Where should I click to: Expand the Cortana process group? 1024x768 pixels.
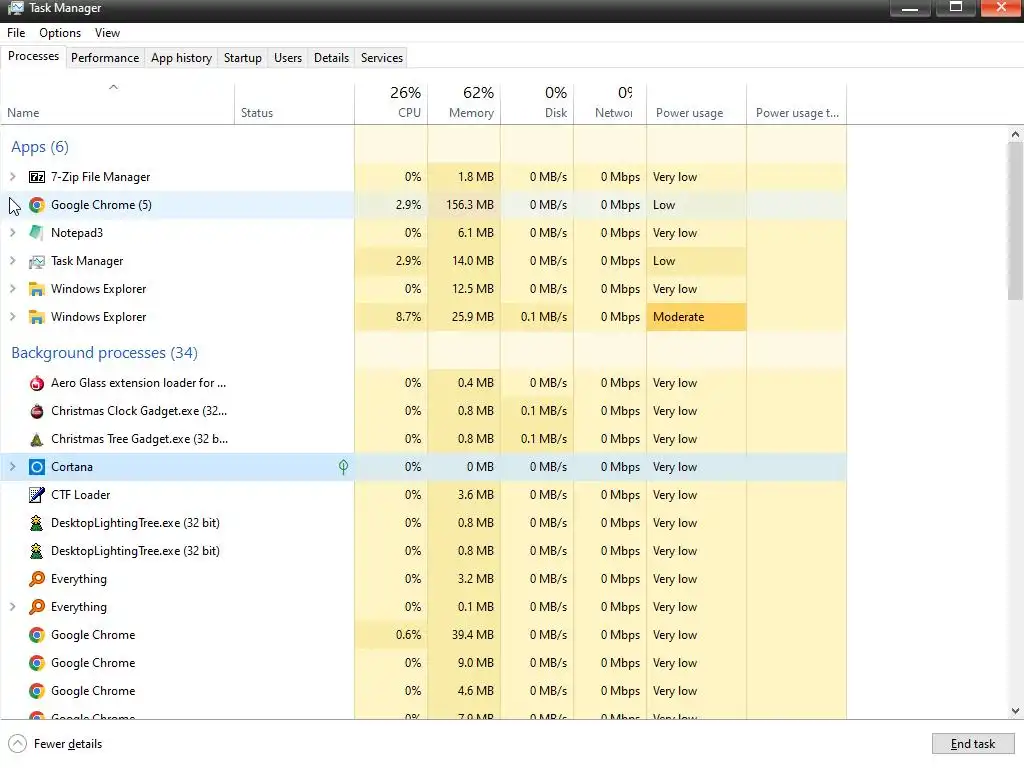[x=12, y=467]
